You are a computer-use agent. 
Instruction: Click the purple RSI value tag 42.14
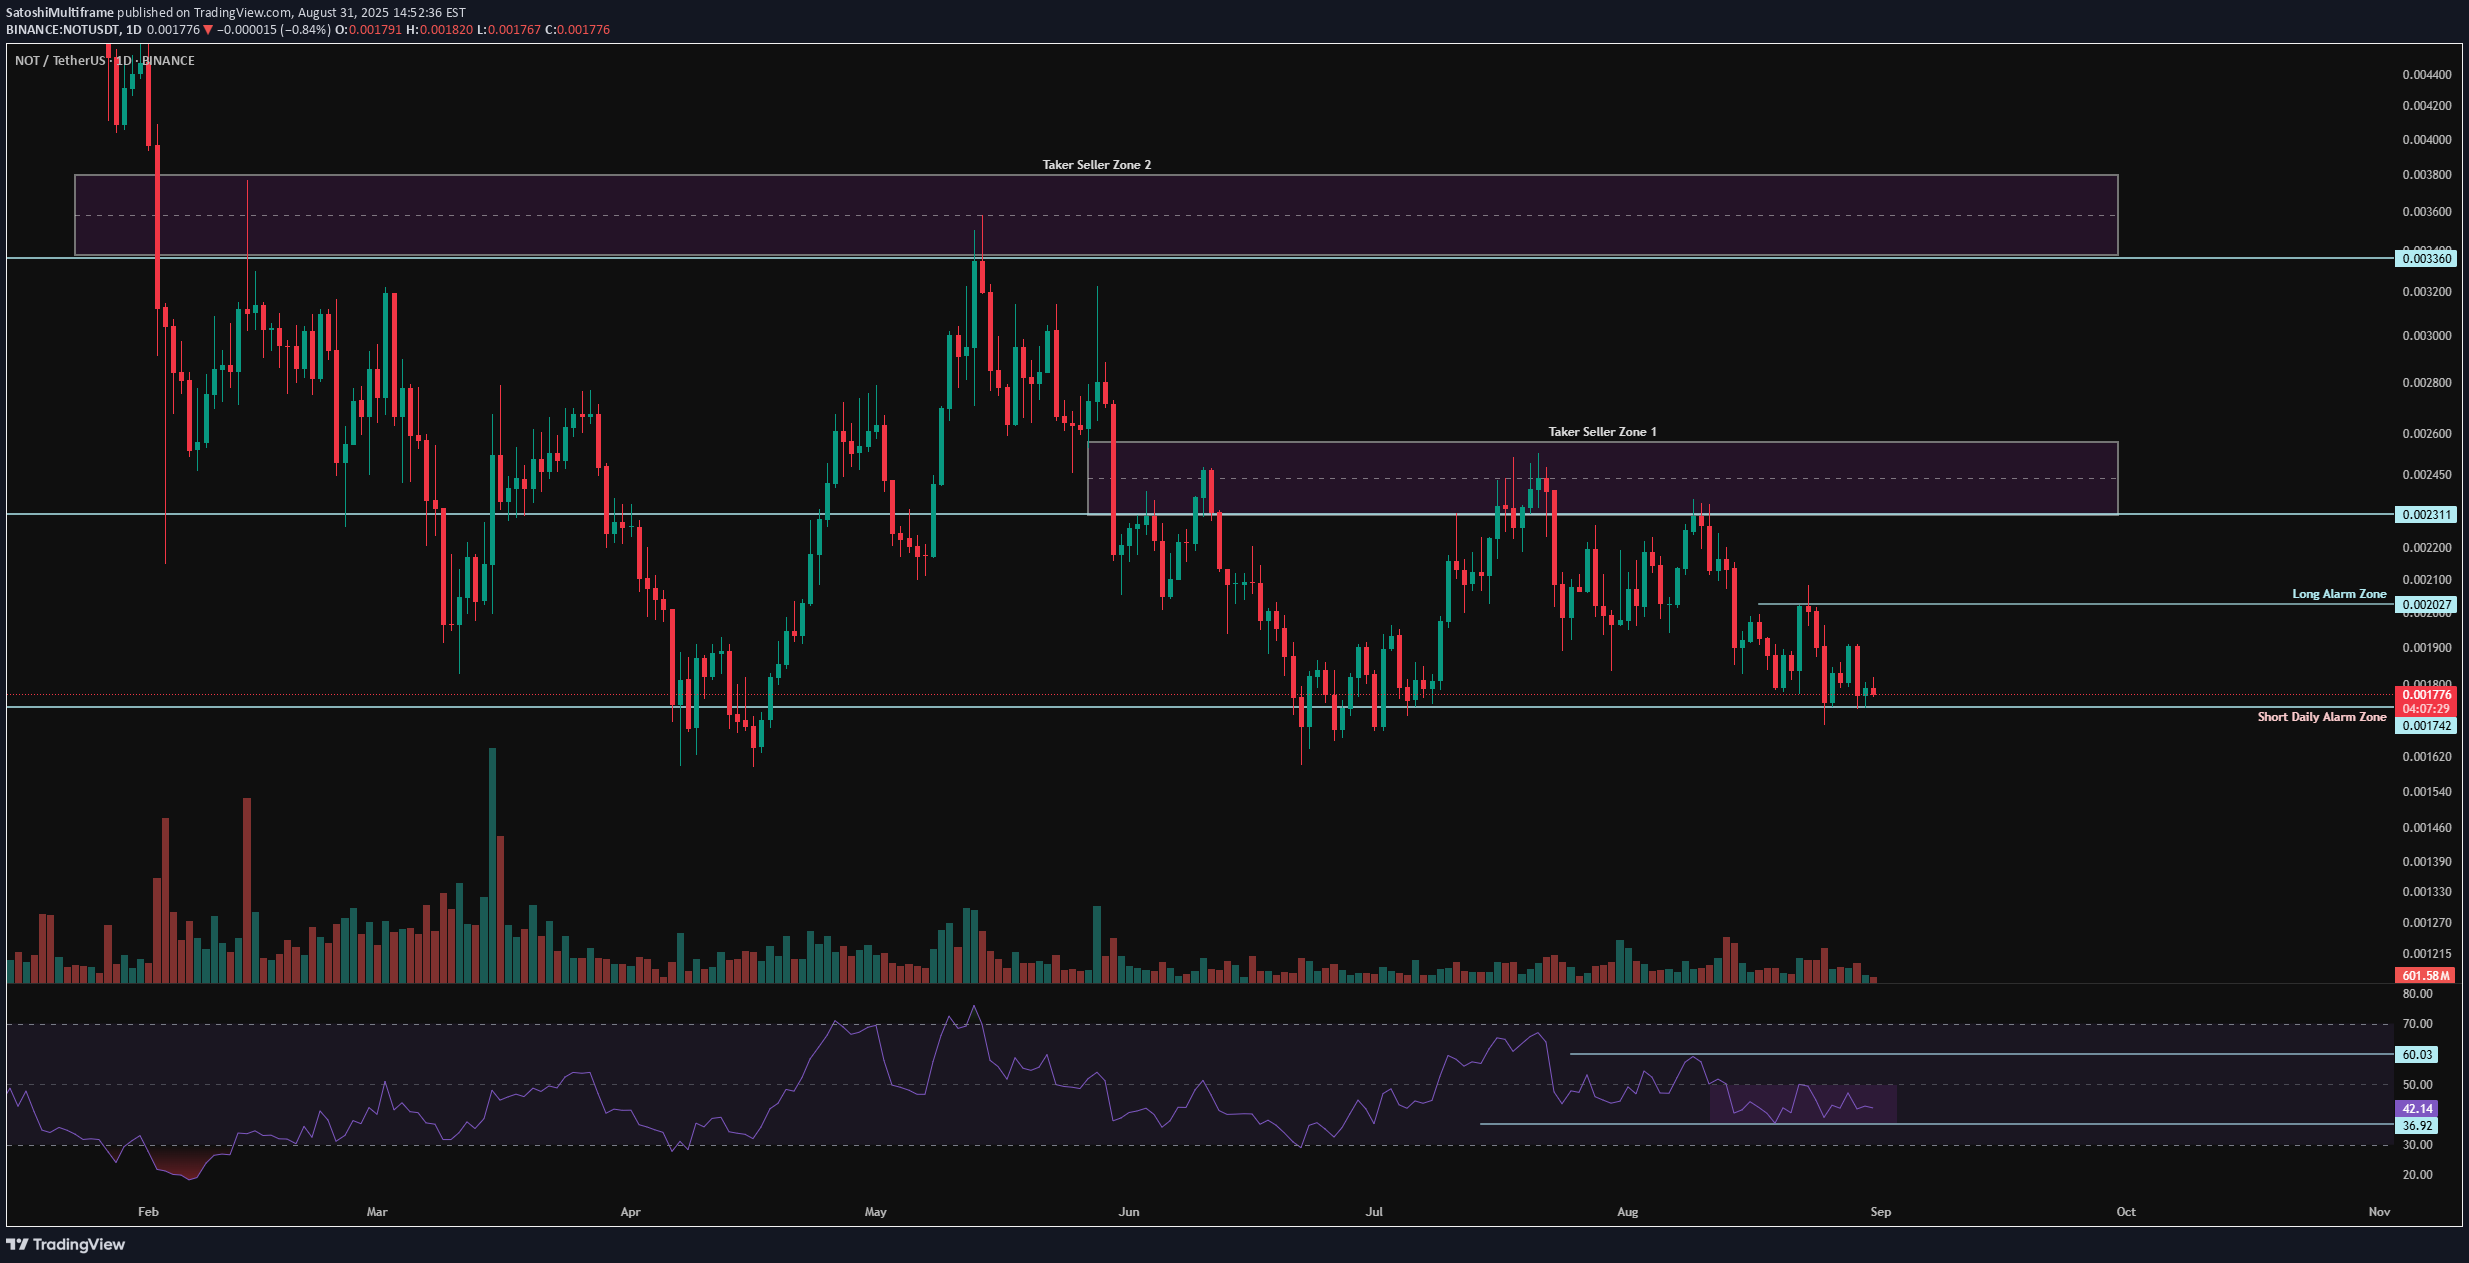[2417, 1109]
